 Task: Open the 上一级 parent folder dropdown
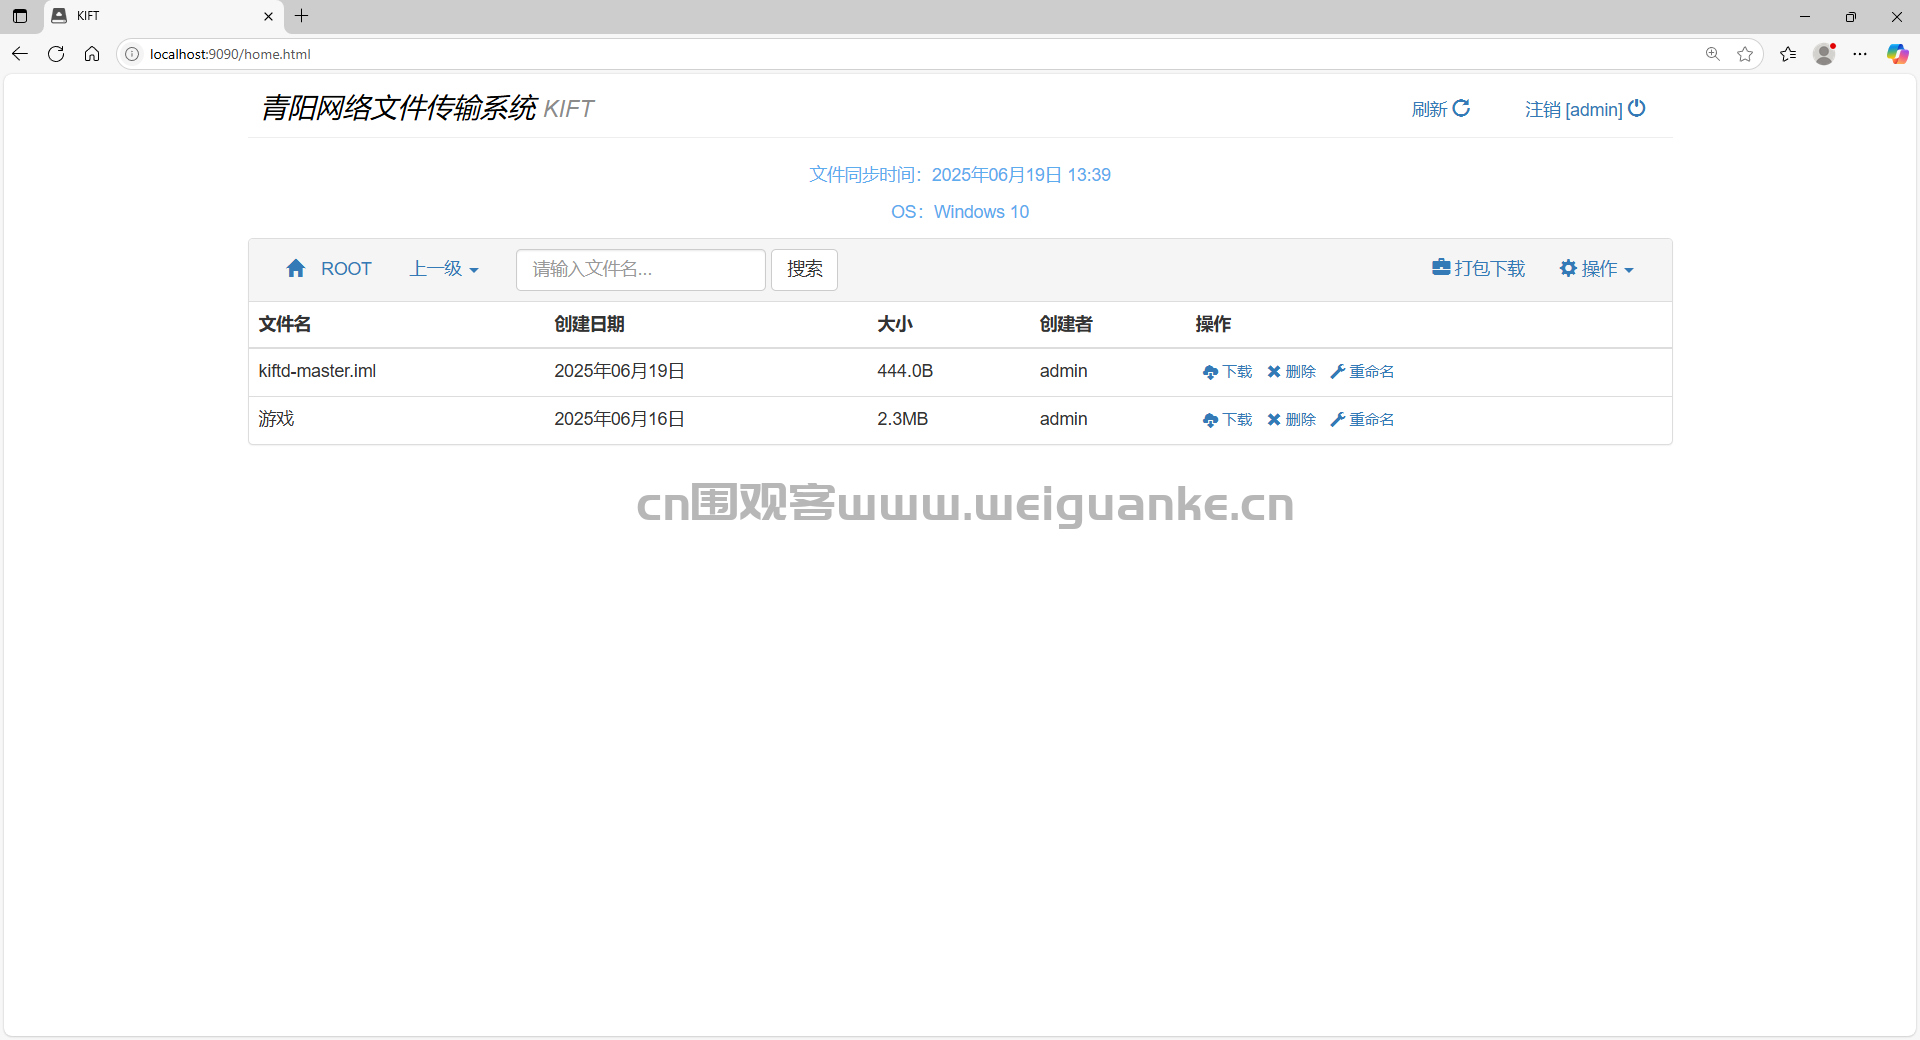click(x=444, y=269)
